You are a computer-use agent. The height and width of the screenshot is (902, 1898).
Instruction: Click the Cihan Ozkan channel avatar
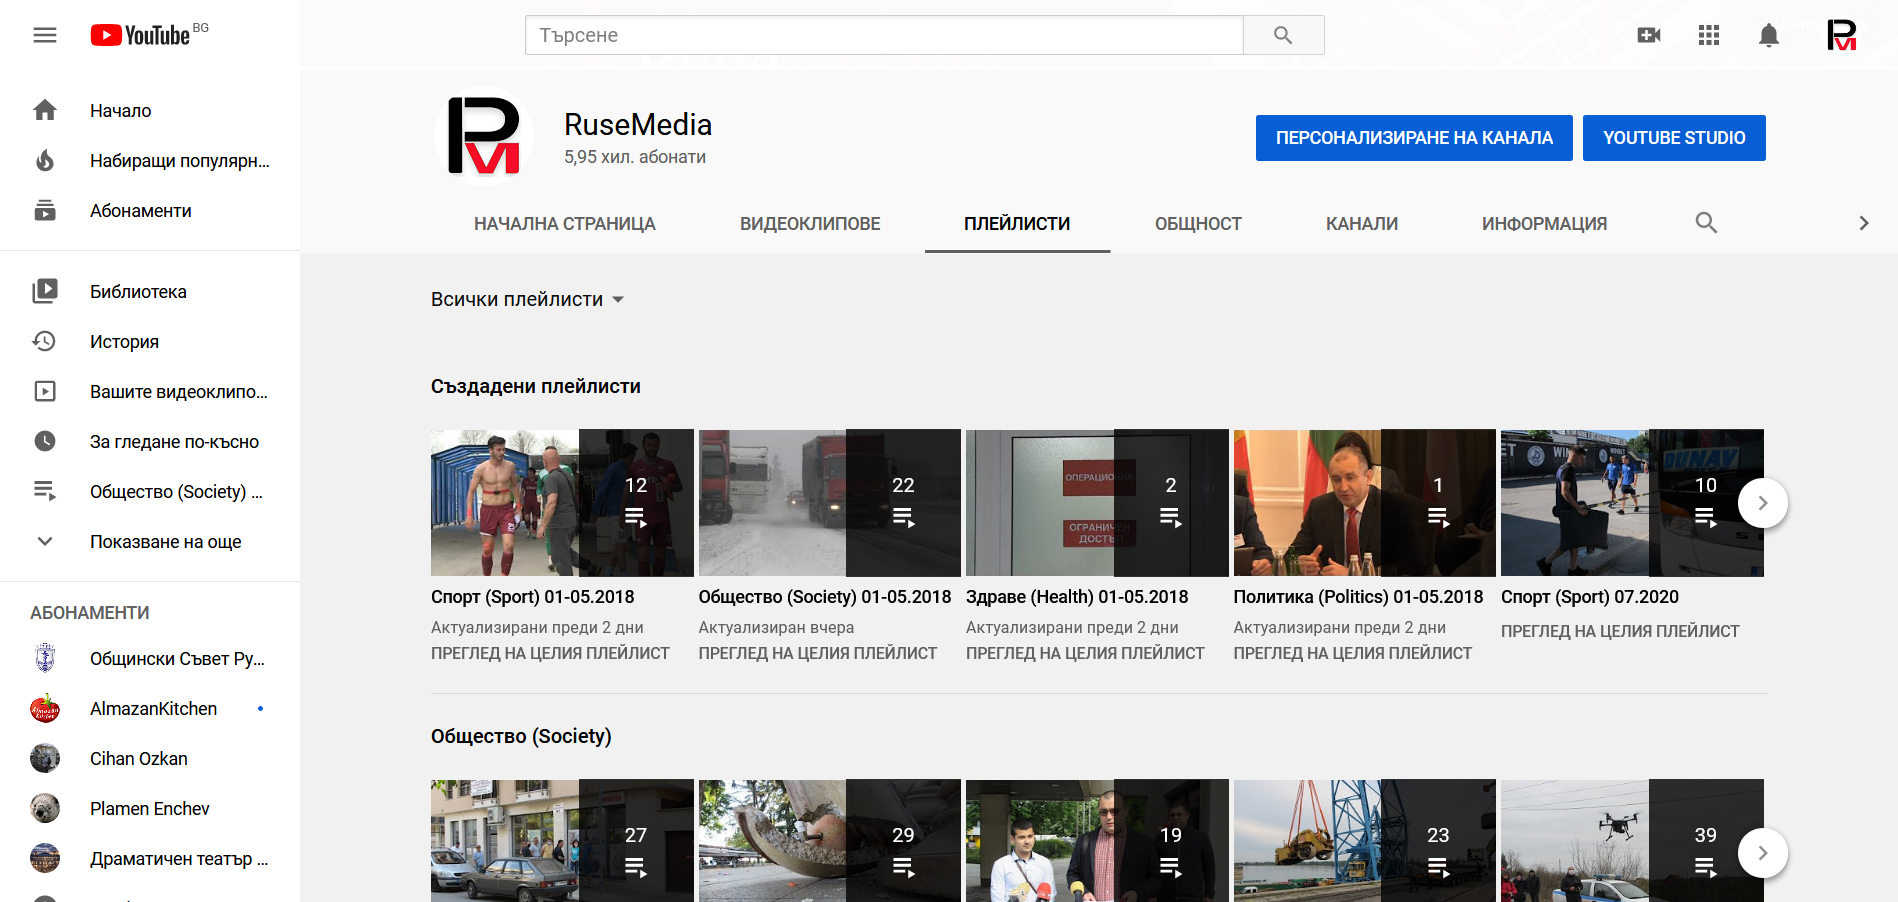tap(45, 758)
